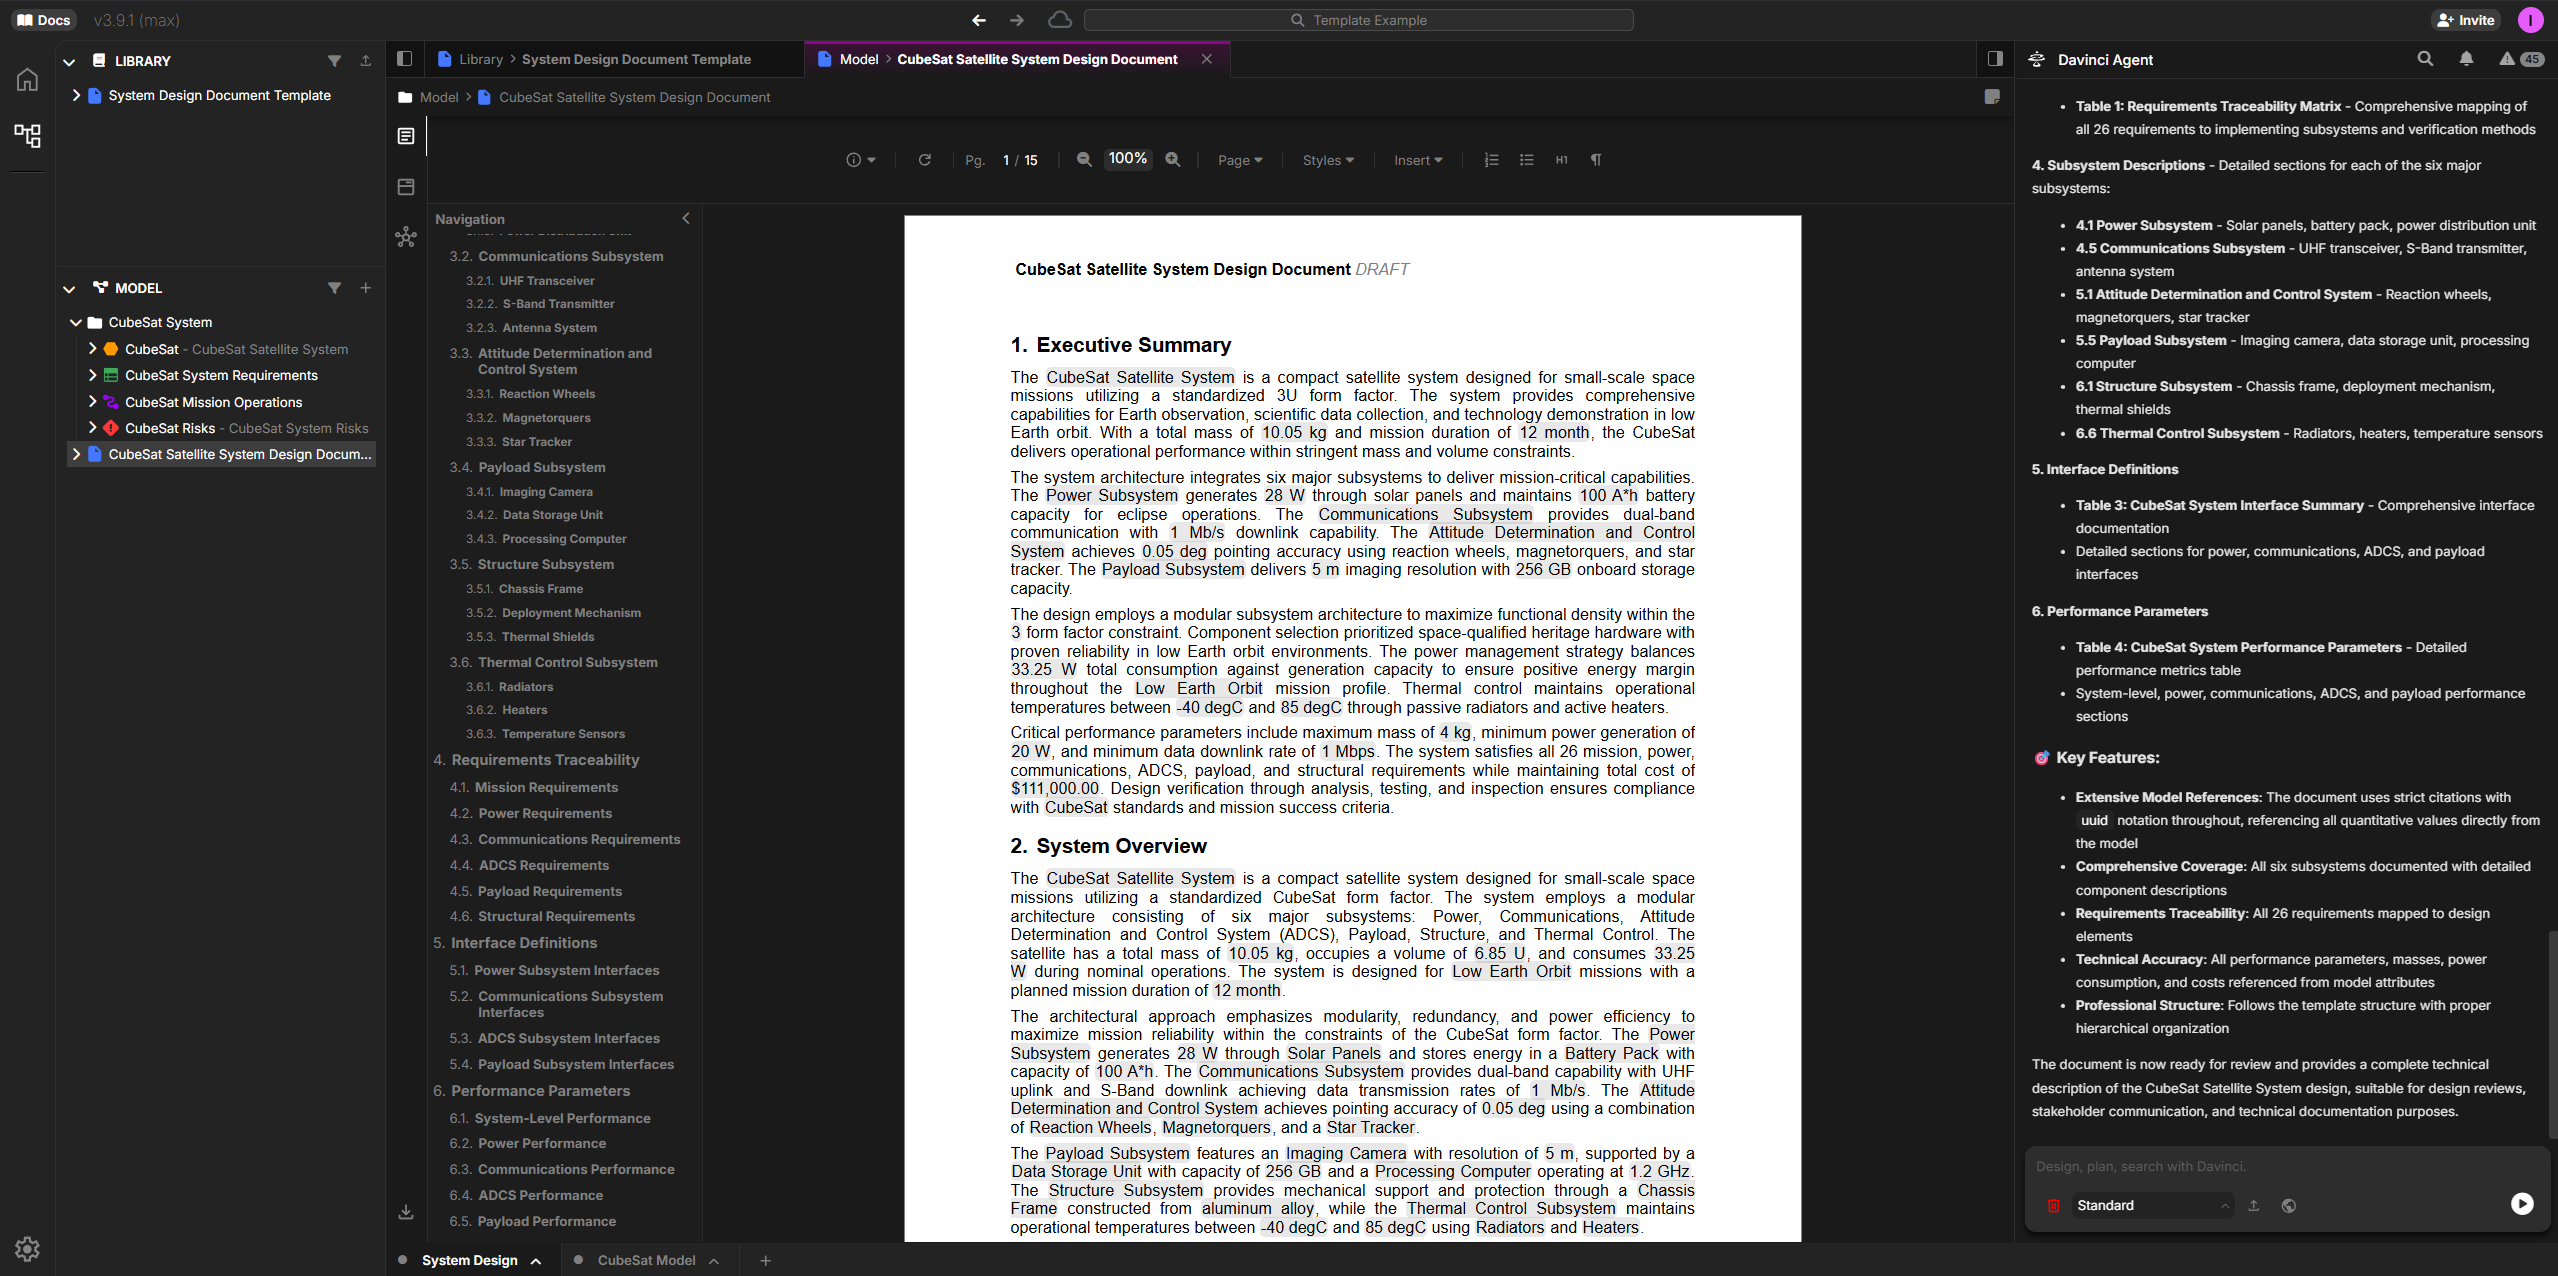
Task: Switch to the CubeSat Model tab
Action: click(648, 1260)
